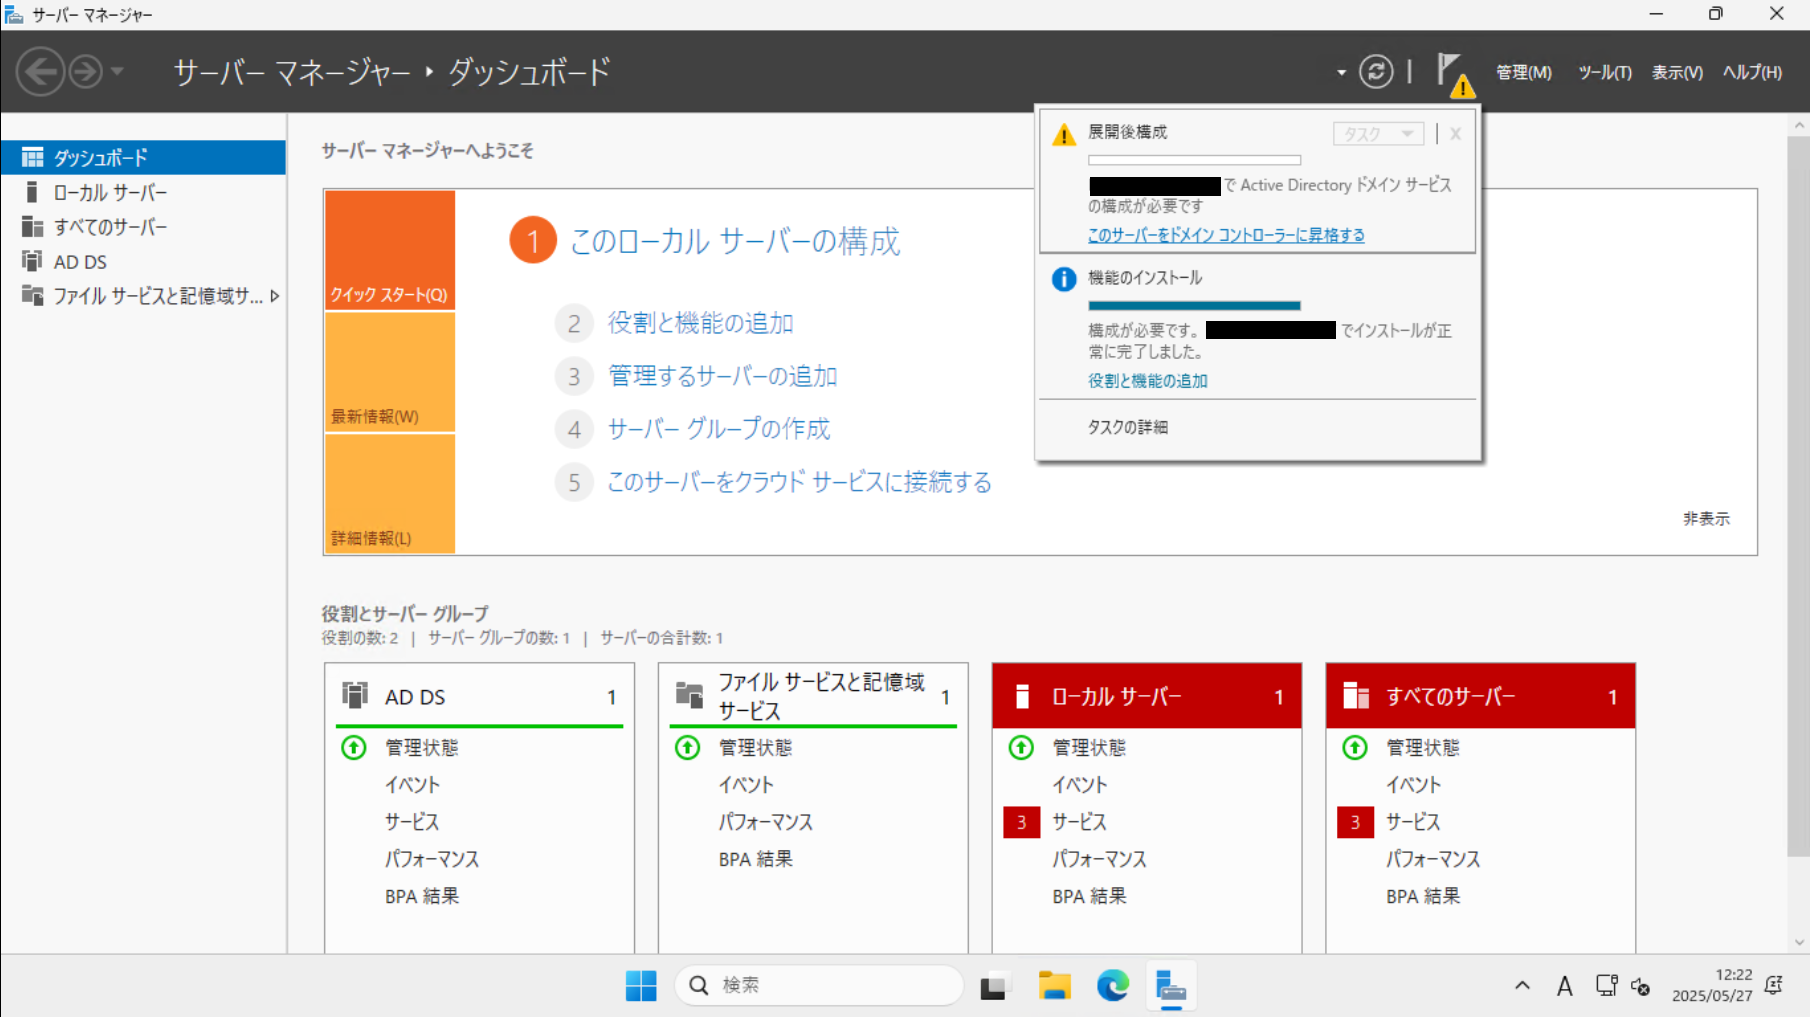Image resolution: width=1810 pixels, height=1017 pixels.
Task: Open the ローカル サーバー tile header
Action: coord(1147,696)
